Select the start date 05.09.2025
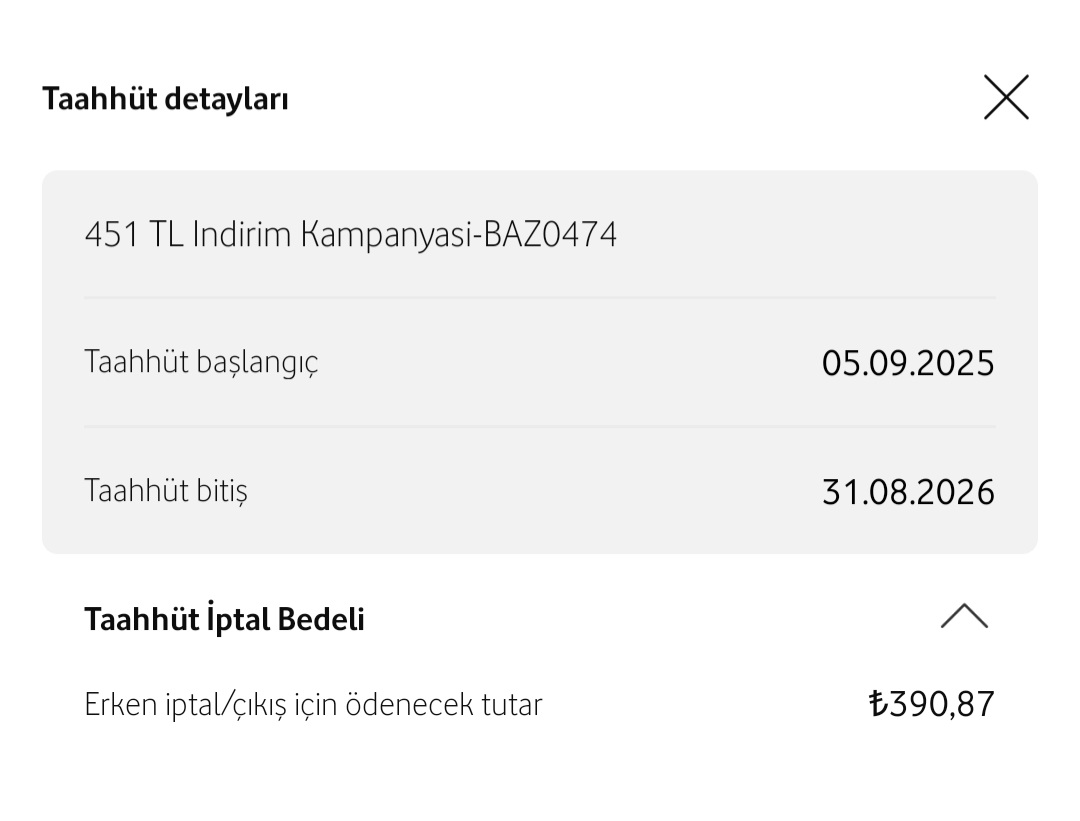Viewport: 1080px width, 821px height. (x=908, y=362)
